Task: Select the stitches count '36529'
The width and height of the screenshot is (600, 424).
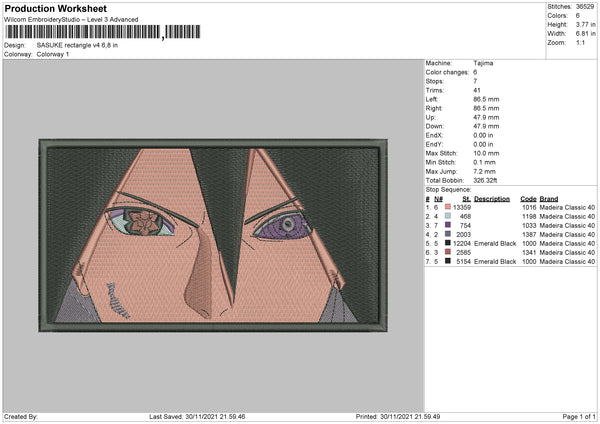Action: pyautogui.click(x=585, y=7)
